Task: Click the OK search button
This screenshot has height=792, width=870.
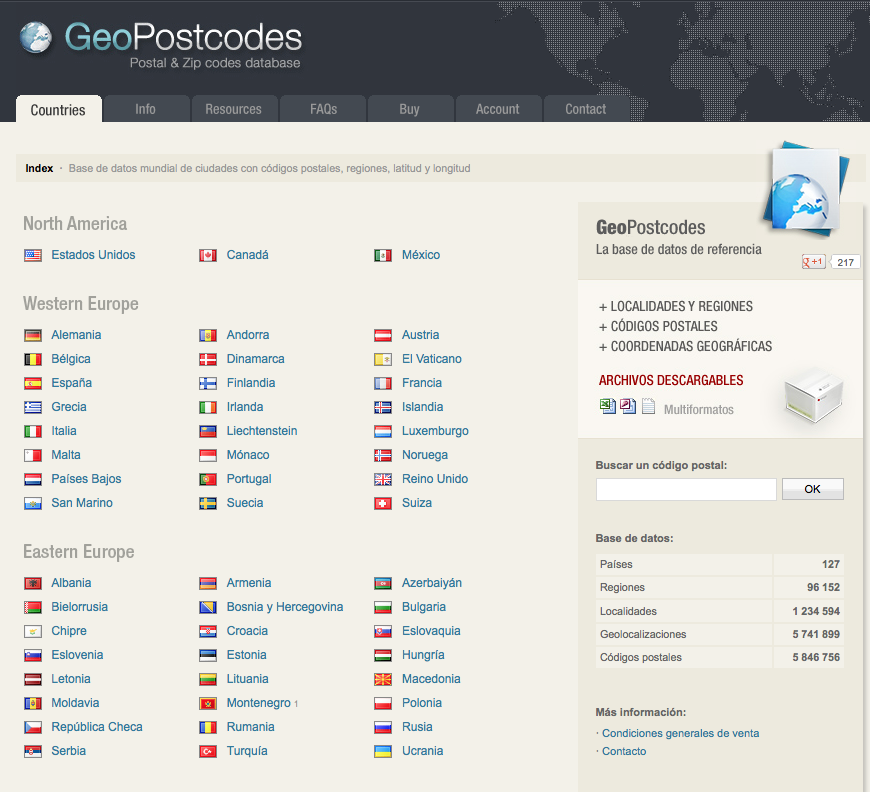Action: (x=813, y=489)
